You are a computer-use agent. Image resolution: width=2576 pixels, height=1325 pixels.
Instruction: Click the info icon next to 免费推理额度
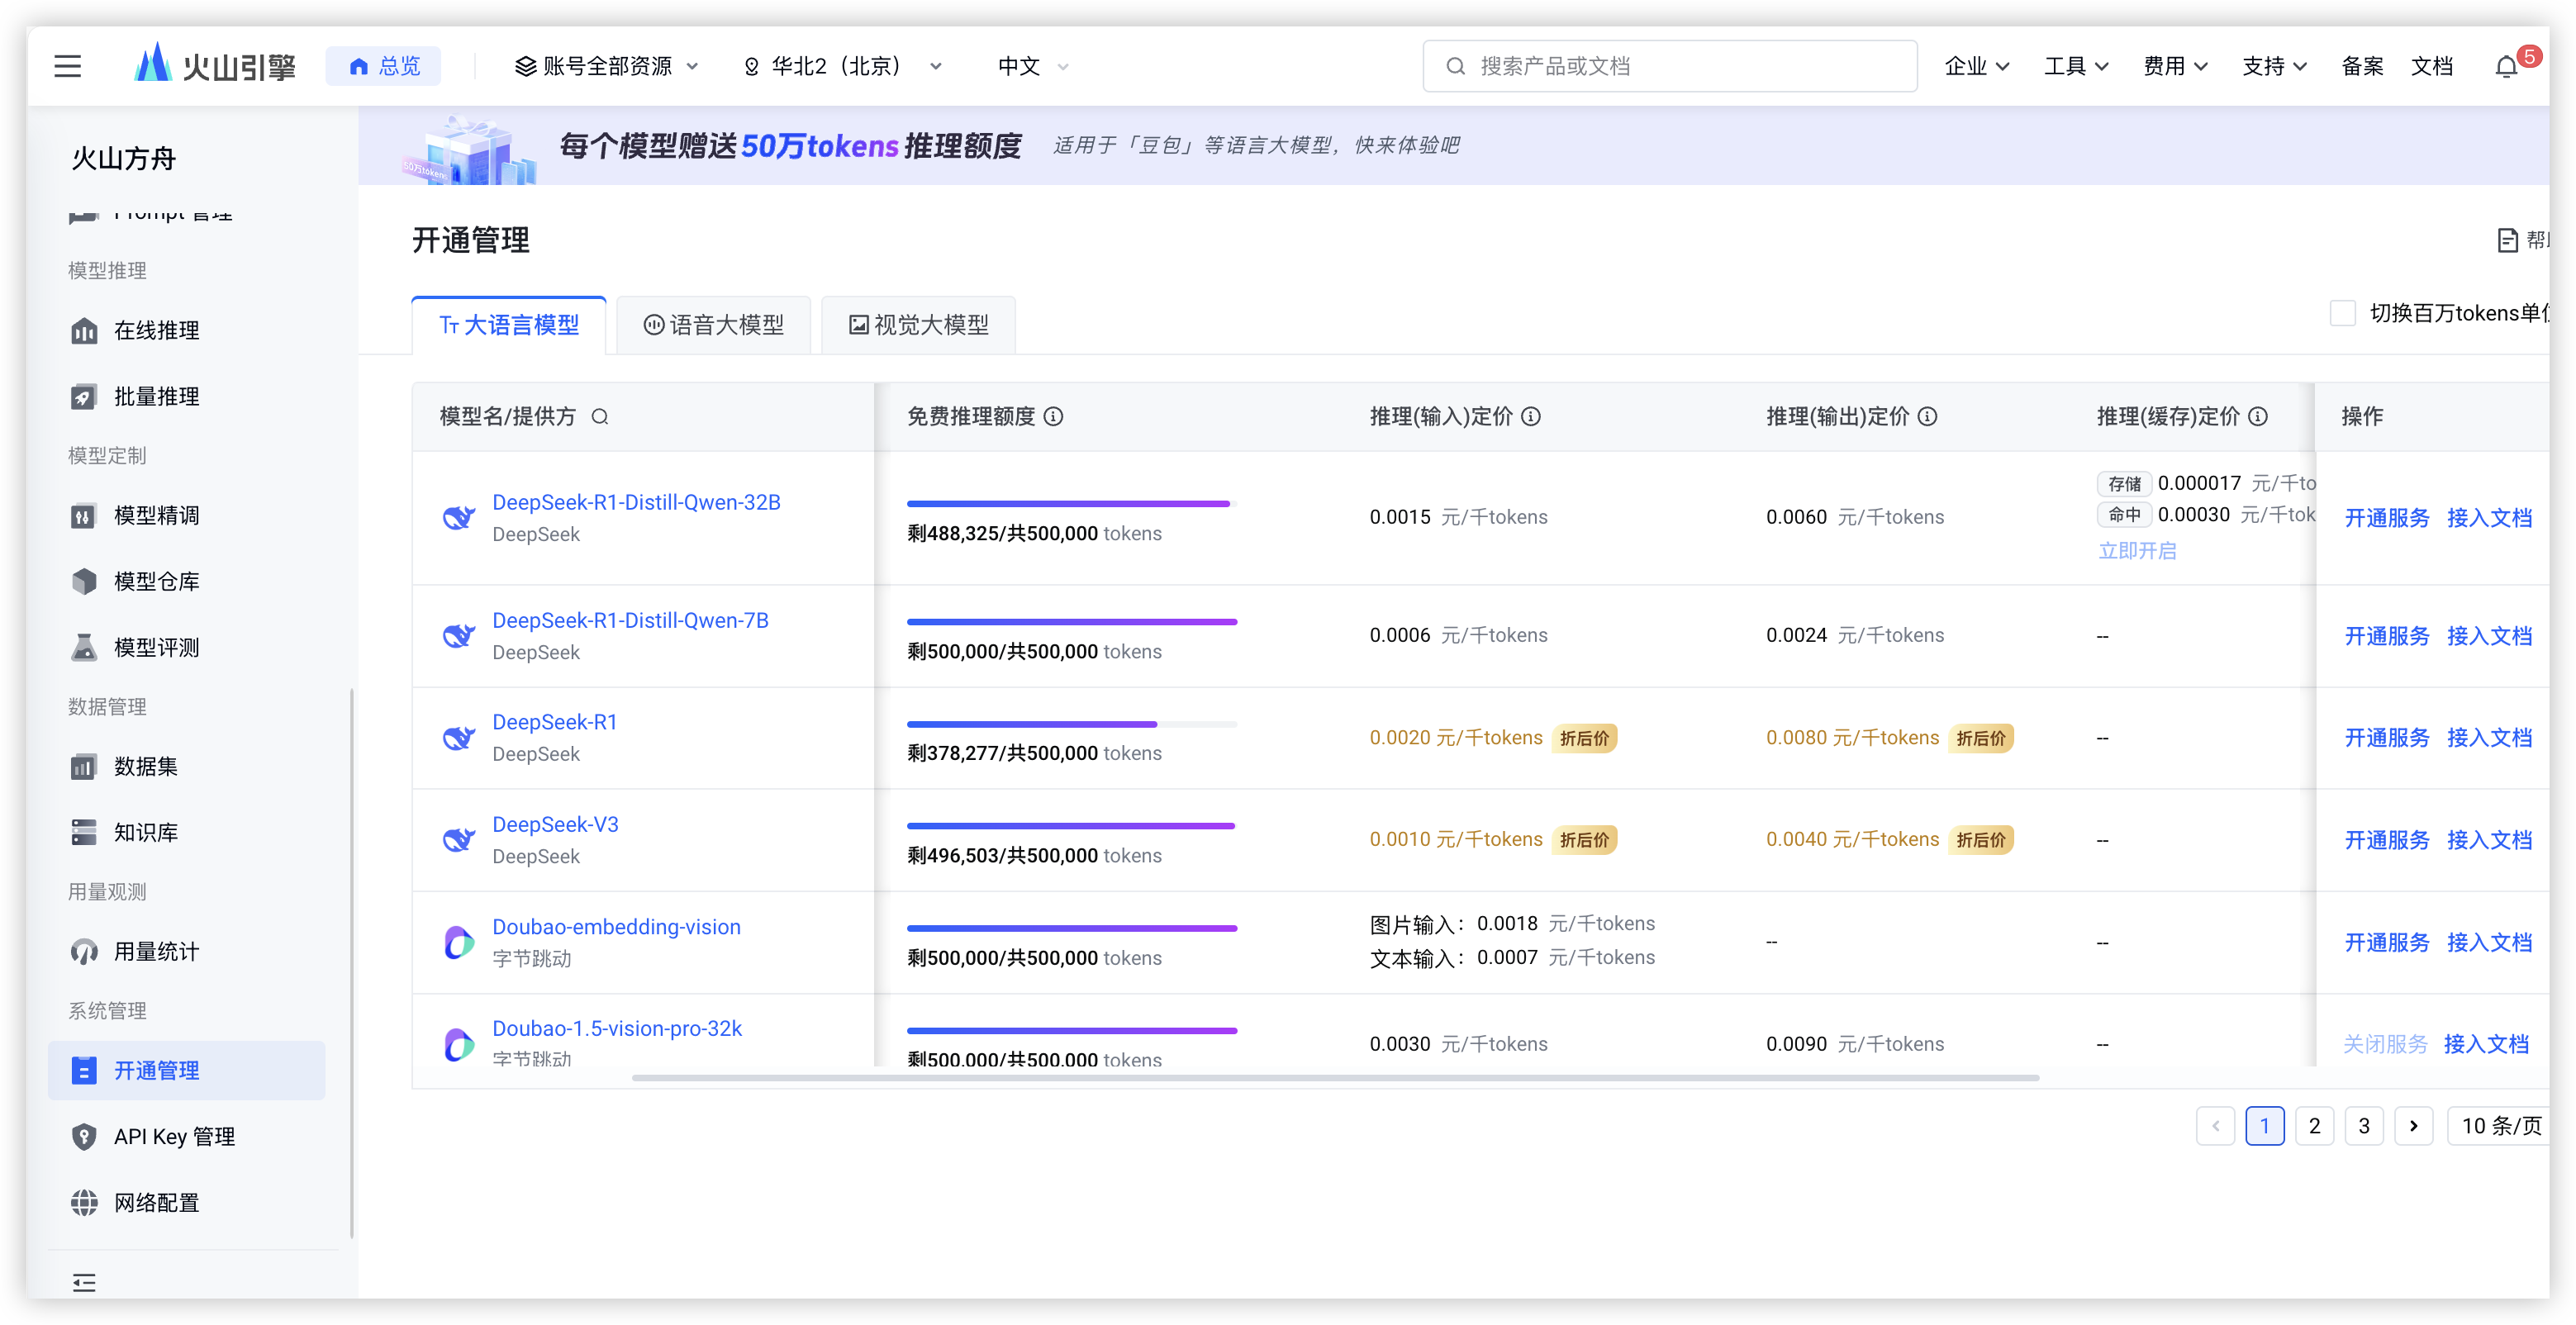(1054, 416)
